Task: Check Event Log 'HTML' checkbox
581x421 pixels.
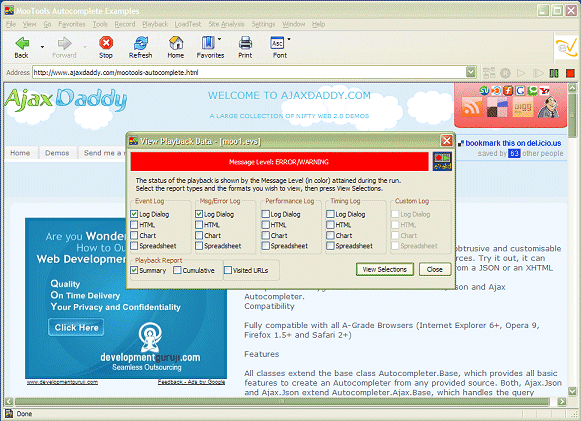Action: click(134, 225)
